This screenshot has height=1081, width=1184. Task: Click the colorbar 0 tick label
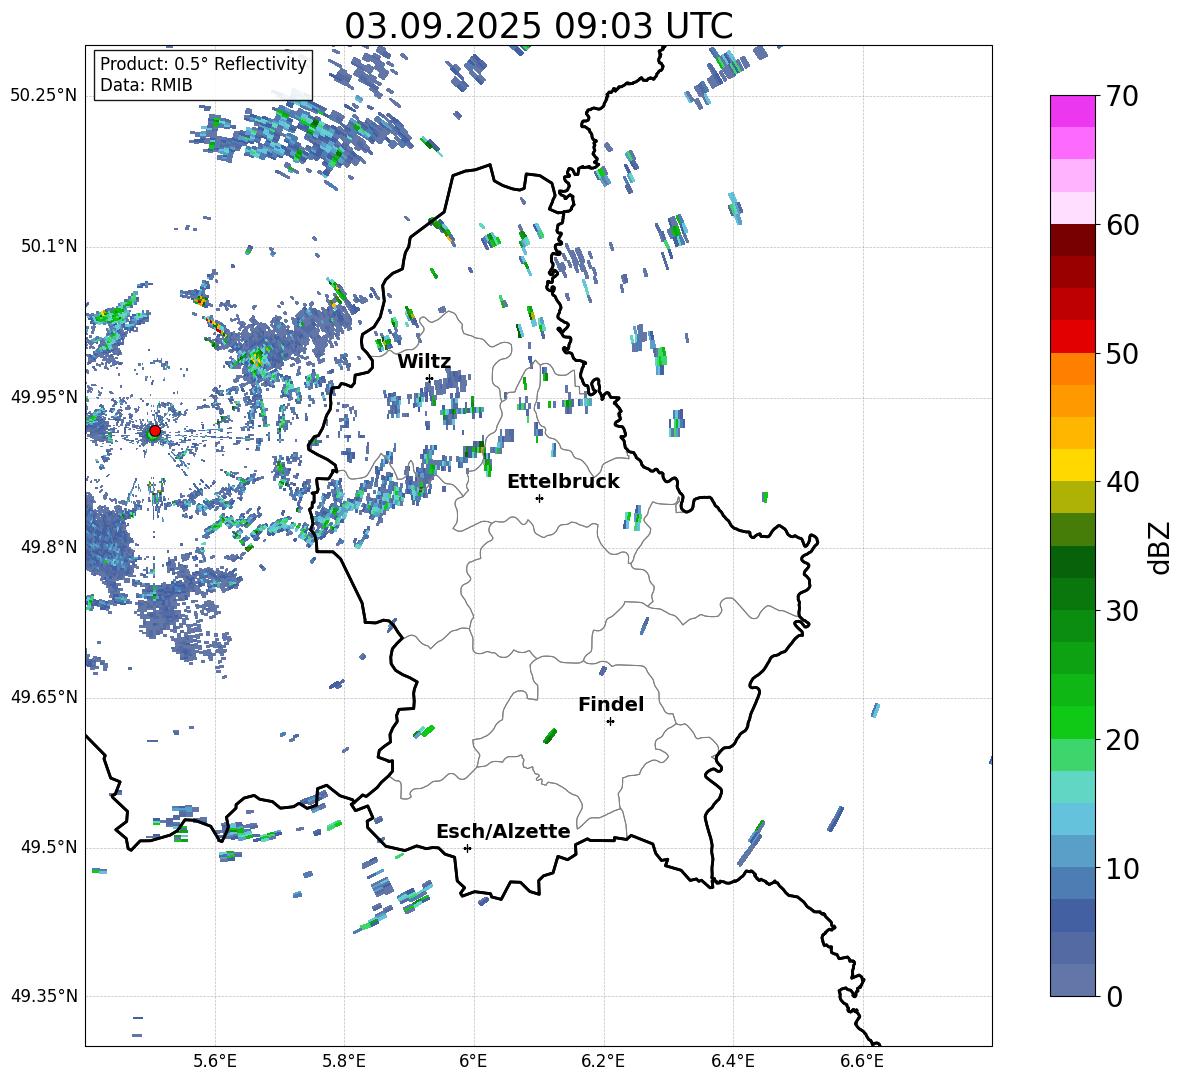coord(1114,996)
